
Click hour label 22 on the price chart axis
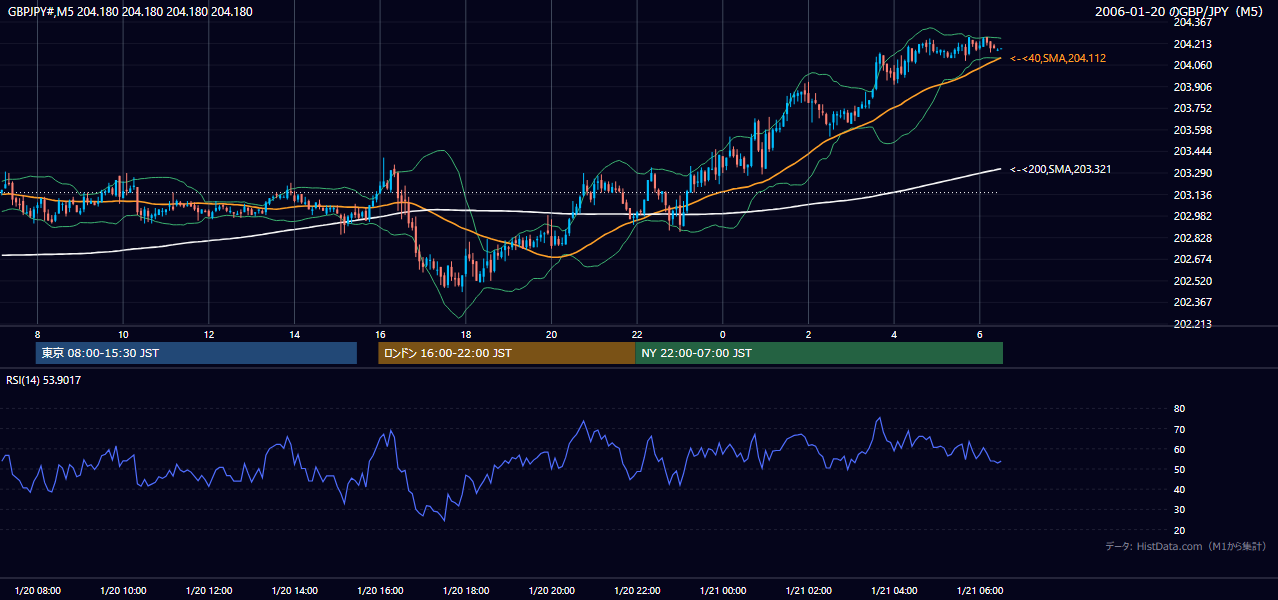[637, 334]
